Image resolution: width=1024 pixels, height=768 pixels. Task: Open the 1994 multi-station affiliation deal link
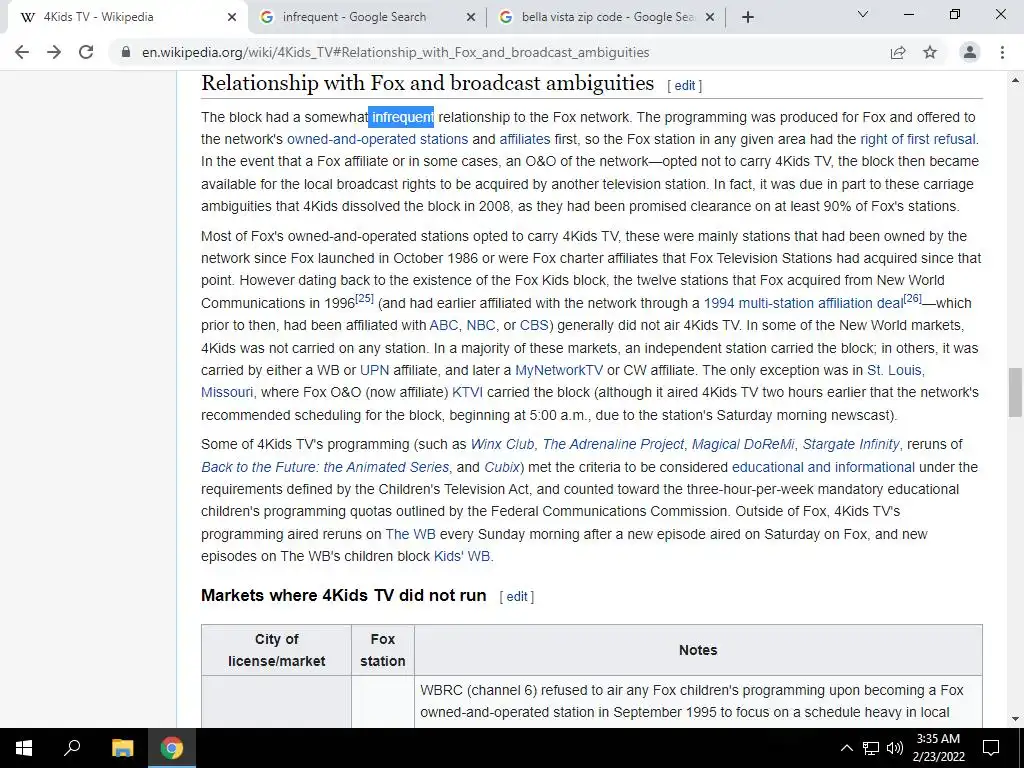point(803,303)
